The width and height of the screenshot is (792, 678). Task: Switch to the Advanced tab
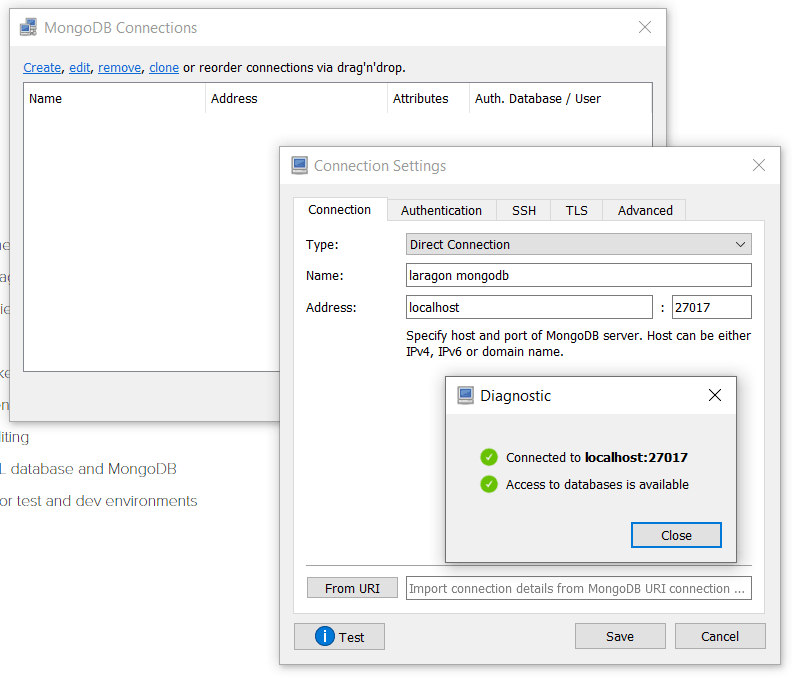coord(645,211)
